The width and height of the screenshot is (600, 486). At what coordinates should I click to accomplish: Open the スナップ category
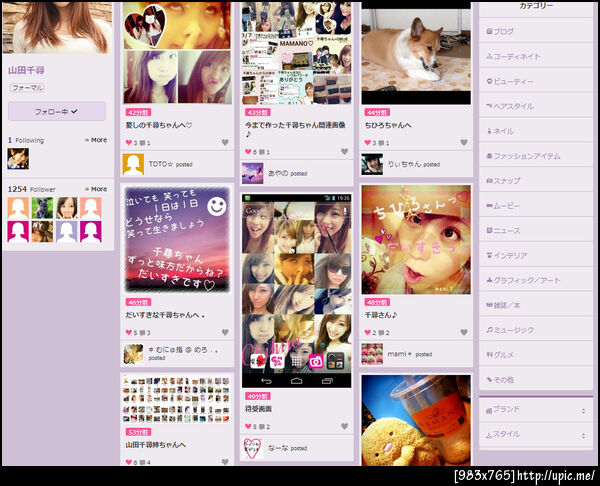click(x=536, y=181)
